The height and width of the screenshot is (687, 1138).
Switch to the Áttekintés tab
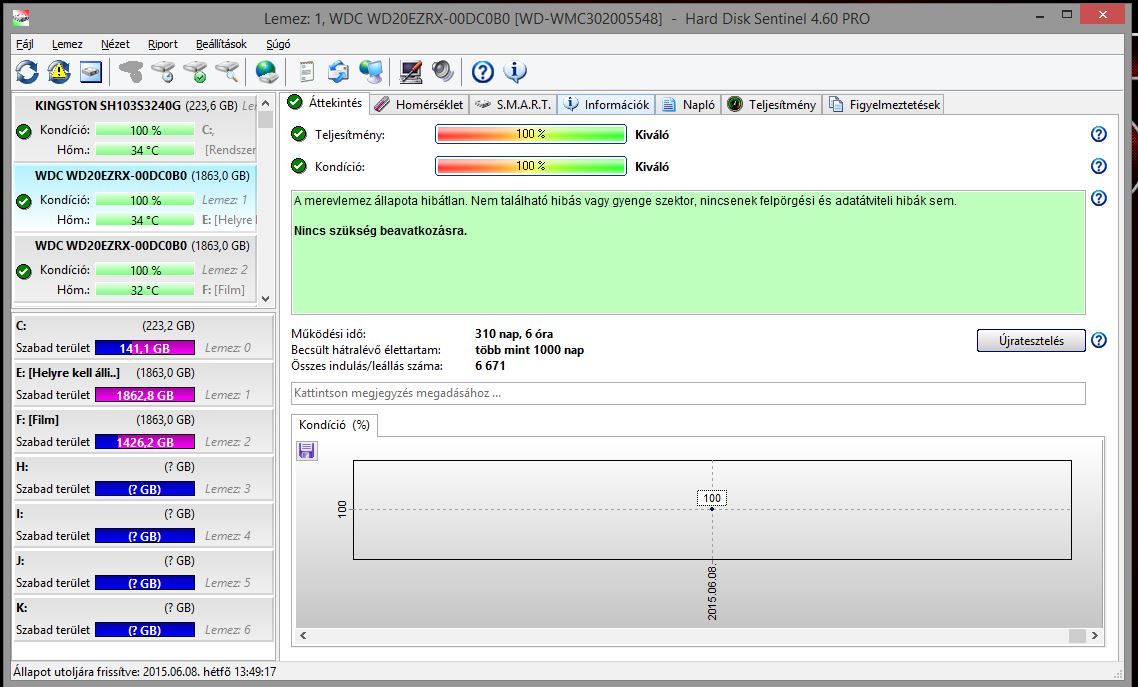pyautogui.click(x=326, y=102)
